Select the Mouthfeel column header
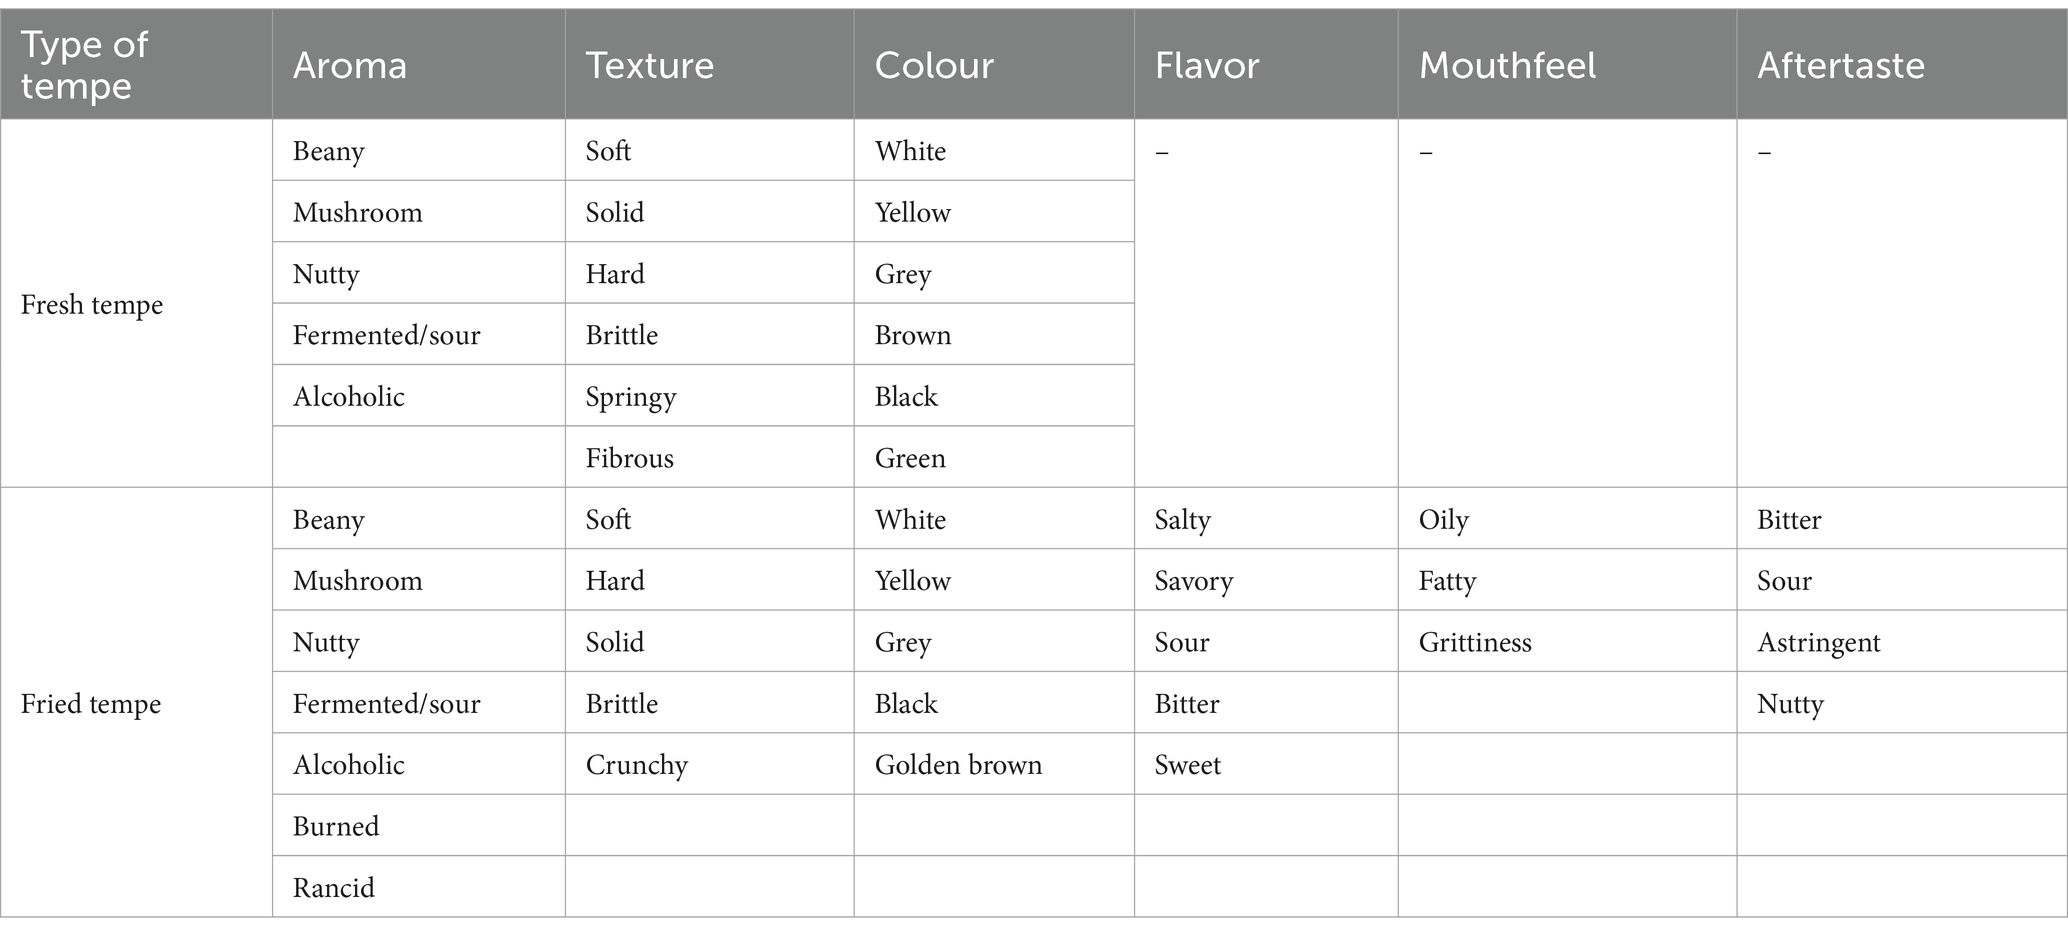 pos(1567,65)
